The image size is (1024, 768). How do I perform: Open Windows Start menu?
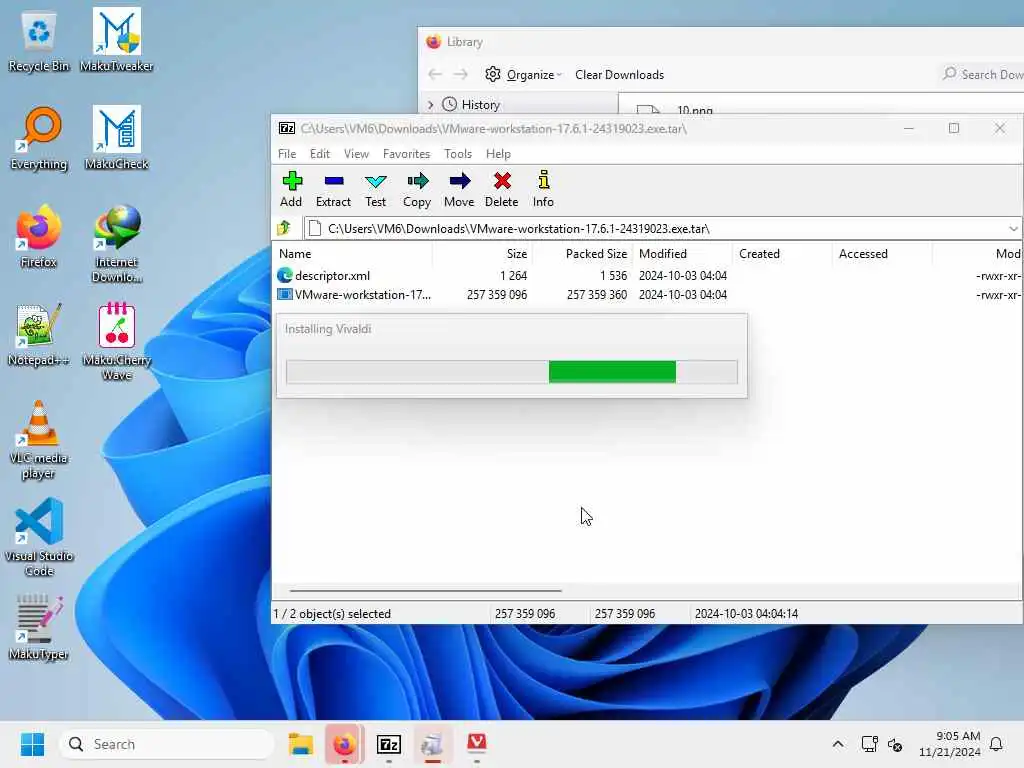coord(32,744)
